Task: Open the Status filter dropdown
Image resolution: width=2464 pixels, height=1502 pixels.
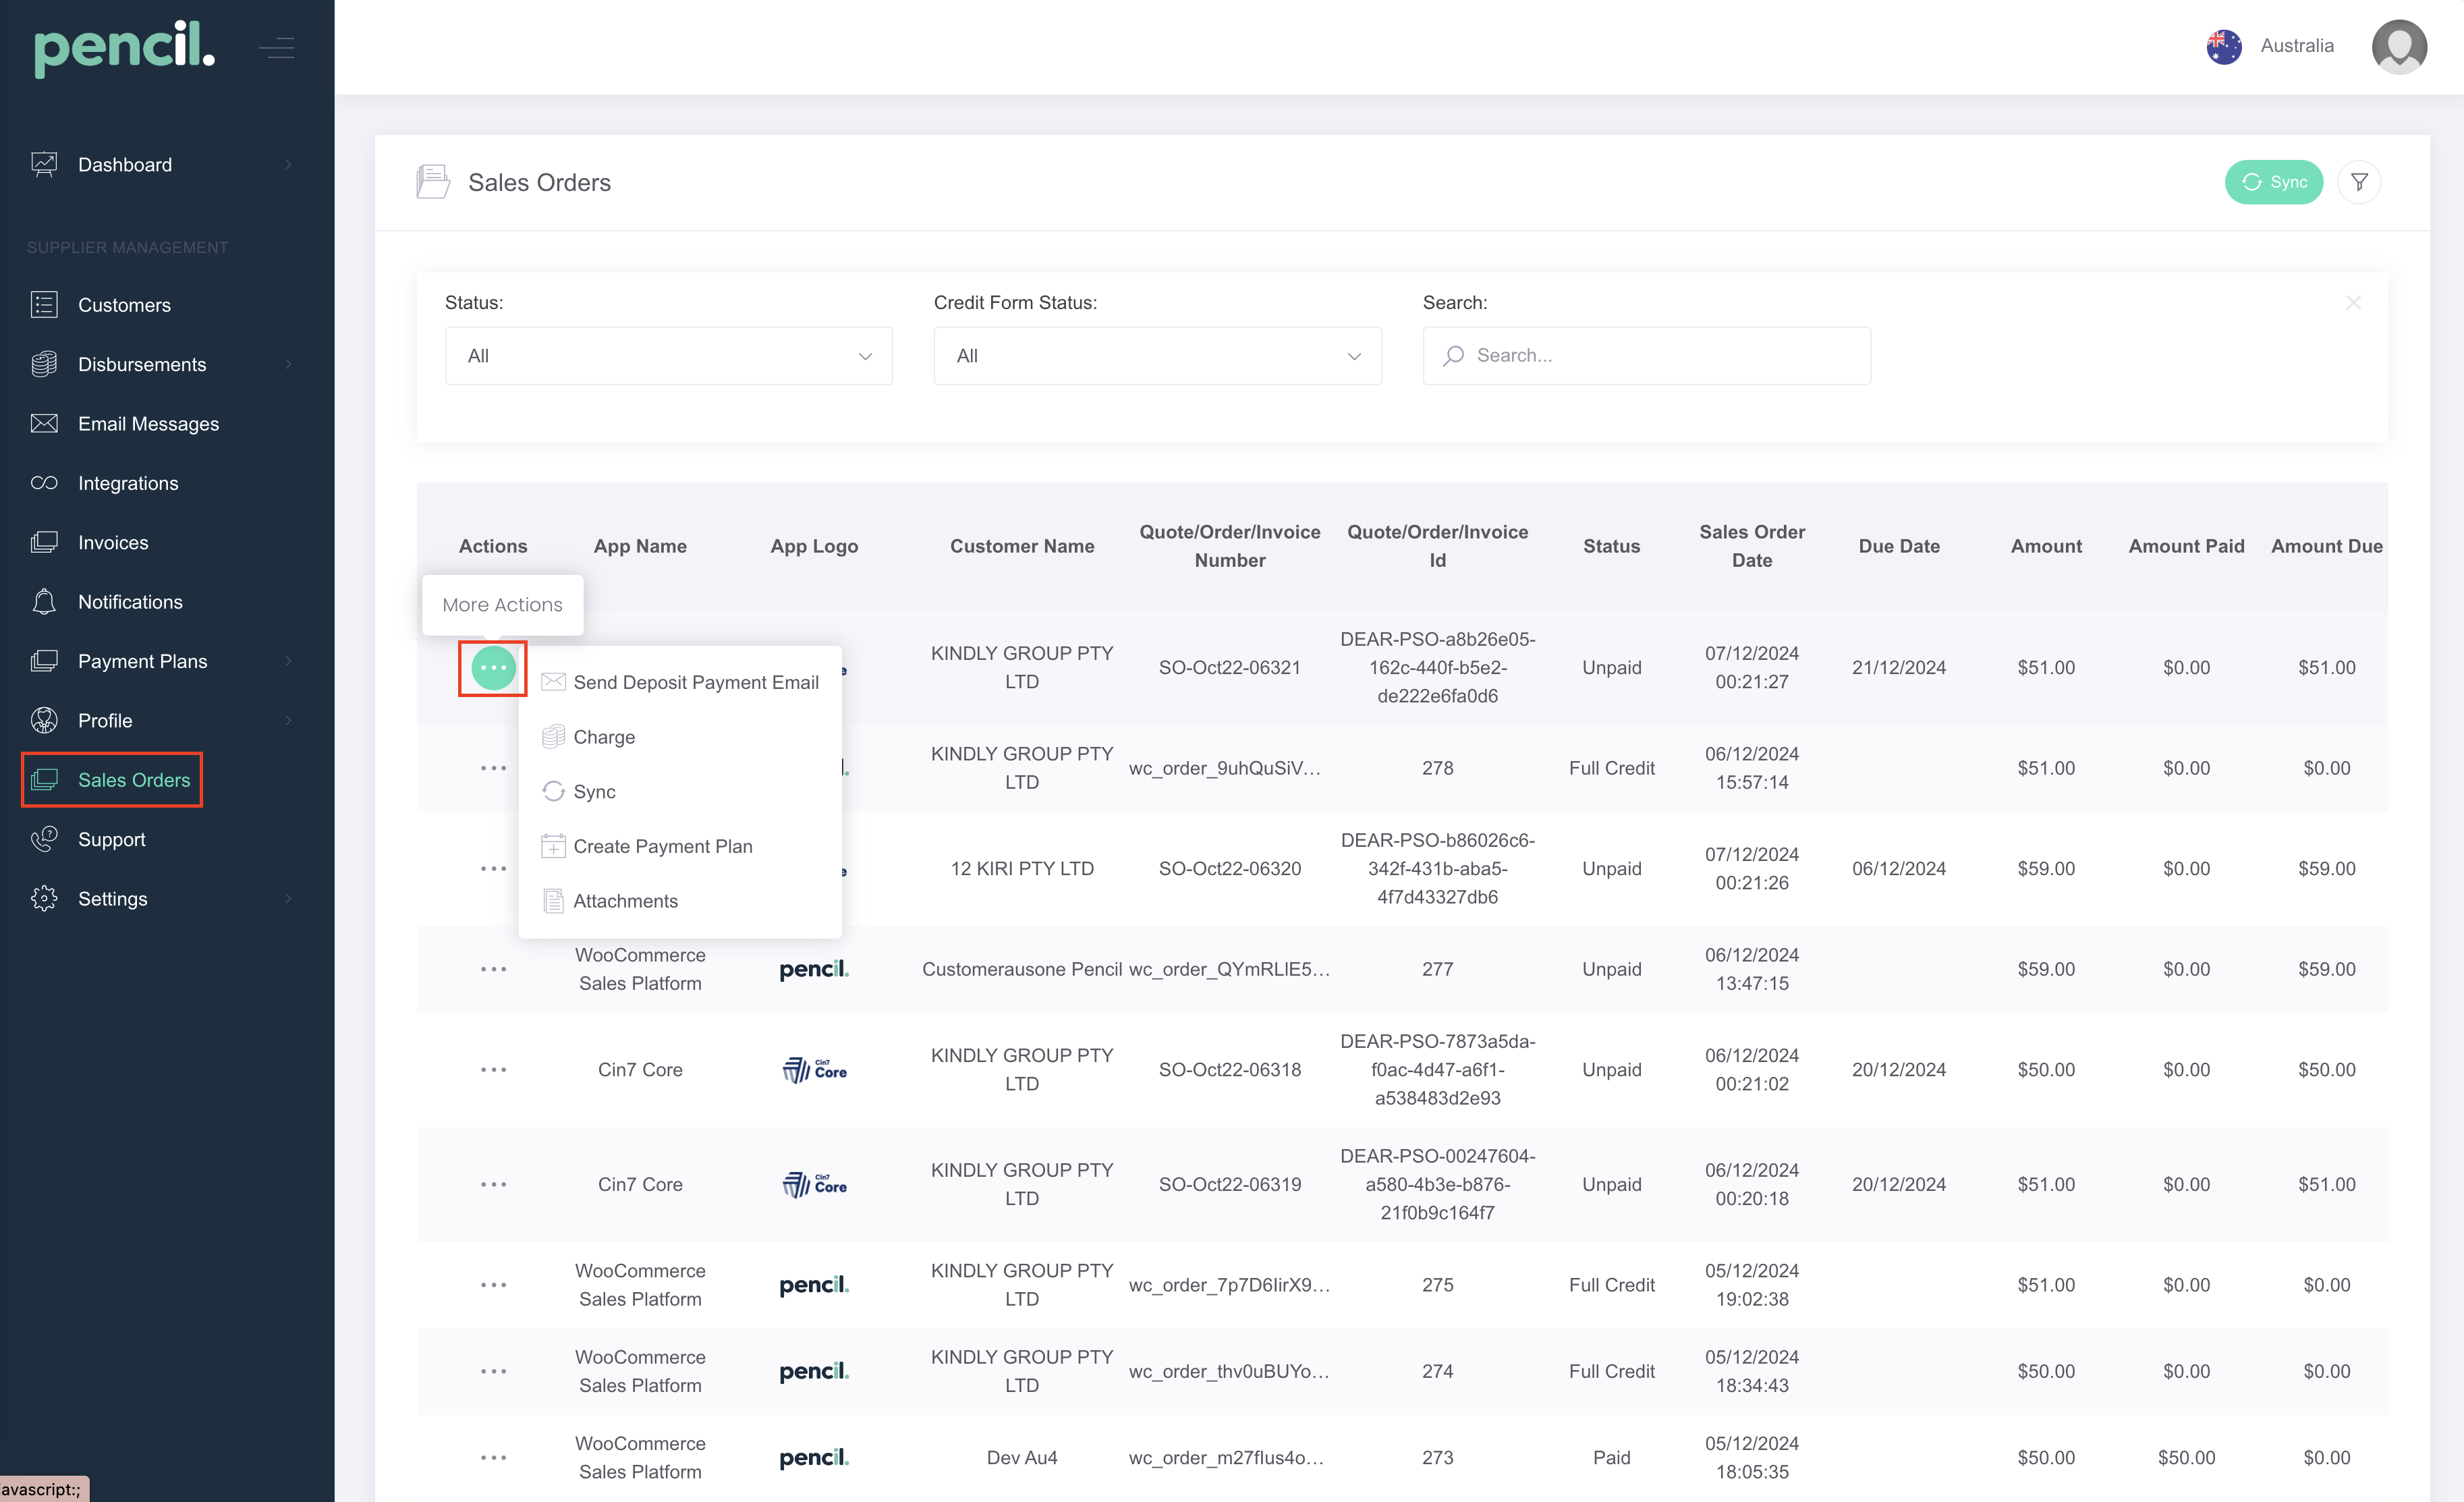Action: 668,356
